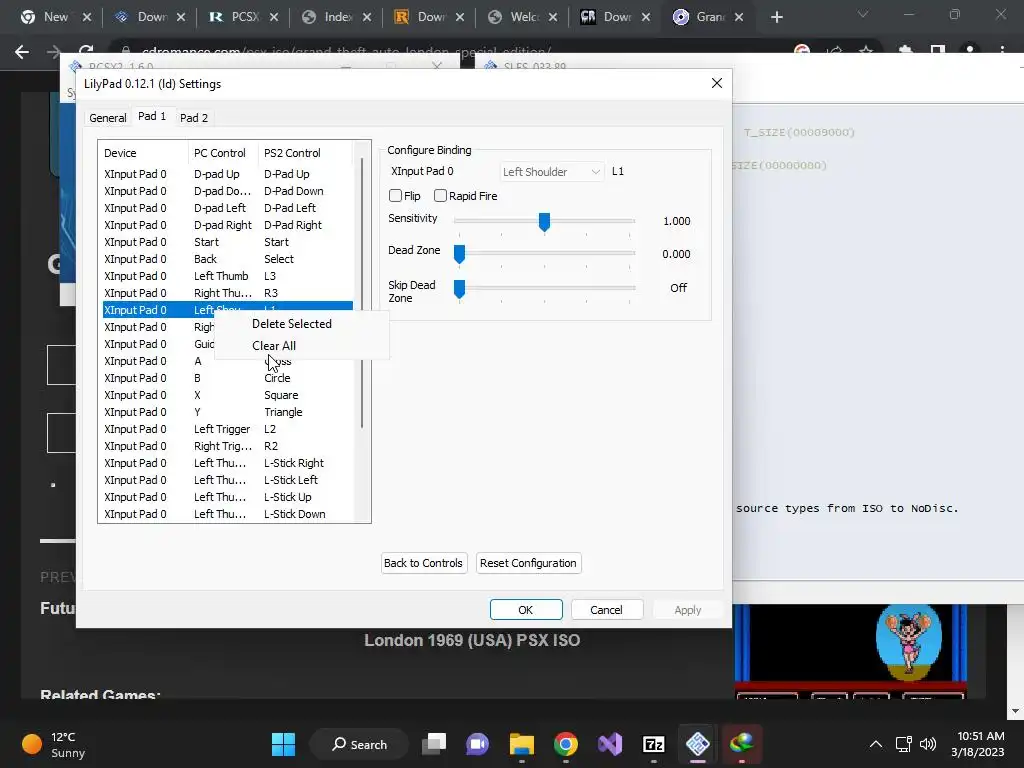The width and height of the screenshot is (1024, 768).
Task: Adjust the Sensitivity slider handle
Action: (544, 222)
